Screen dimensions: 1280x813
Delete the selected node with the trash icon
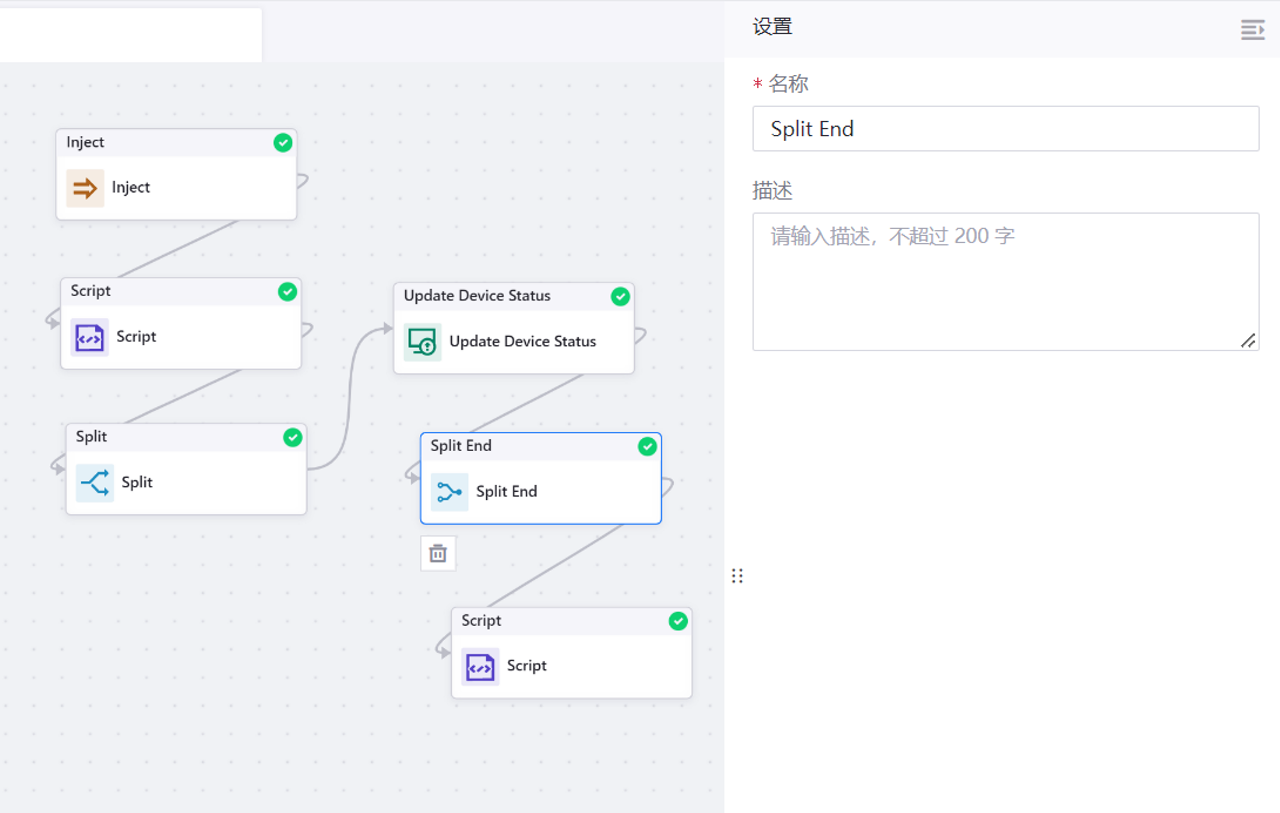coord(438,553)
